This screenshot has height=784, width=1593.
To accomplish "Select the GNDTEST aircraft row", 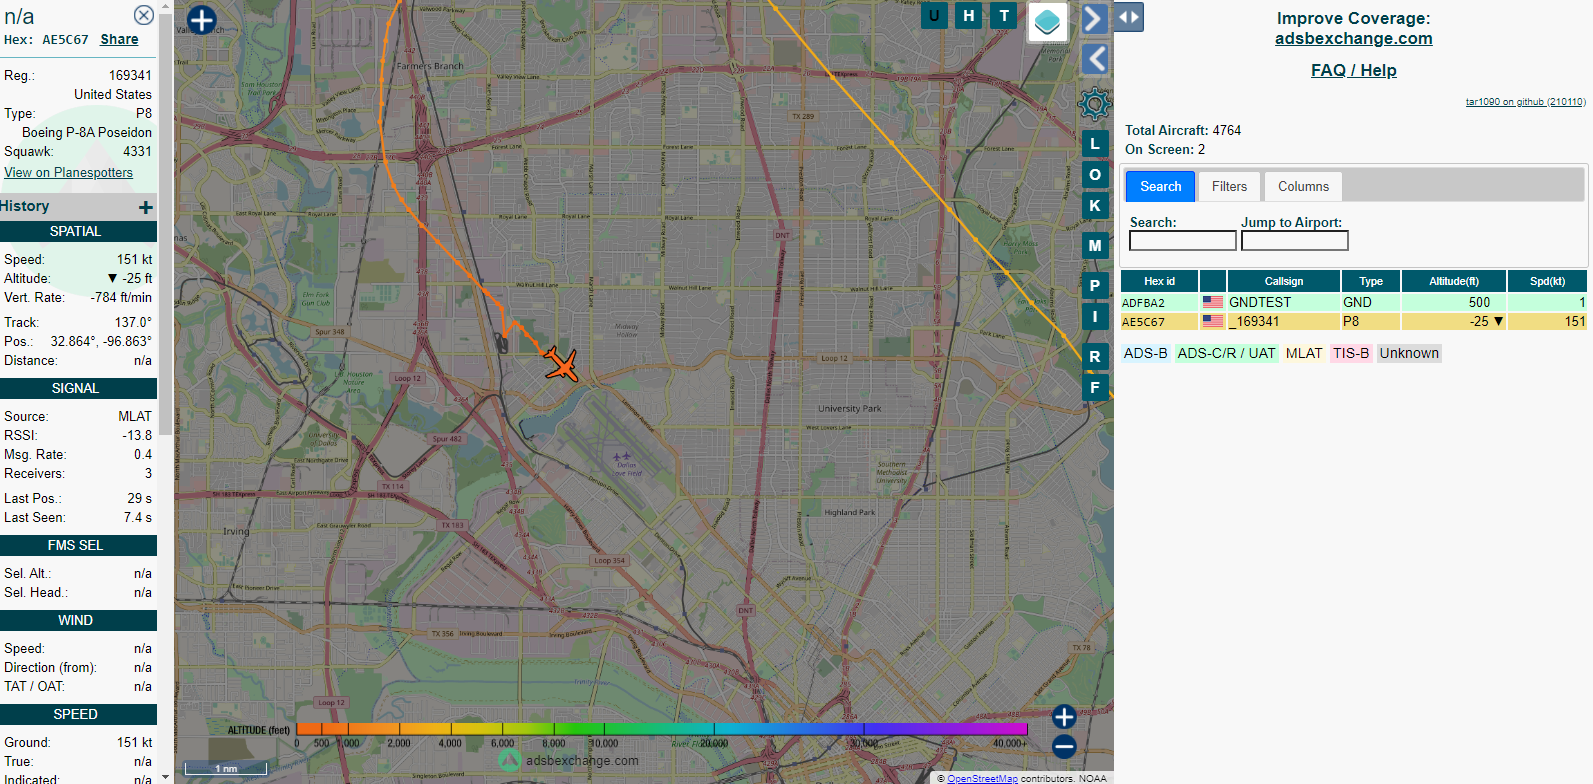I will (1353, 302).
